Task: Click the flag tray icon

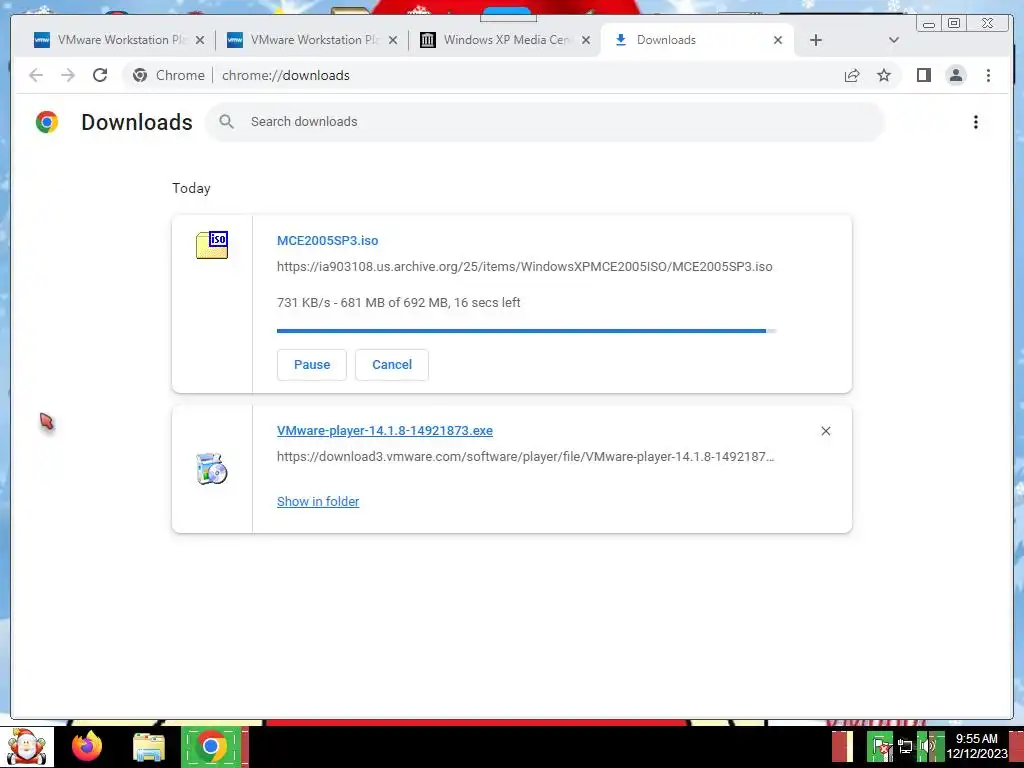Action: 880,746
